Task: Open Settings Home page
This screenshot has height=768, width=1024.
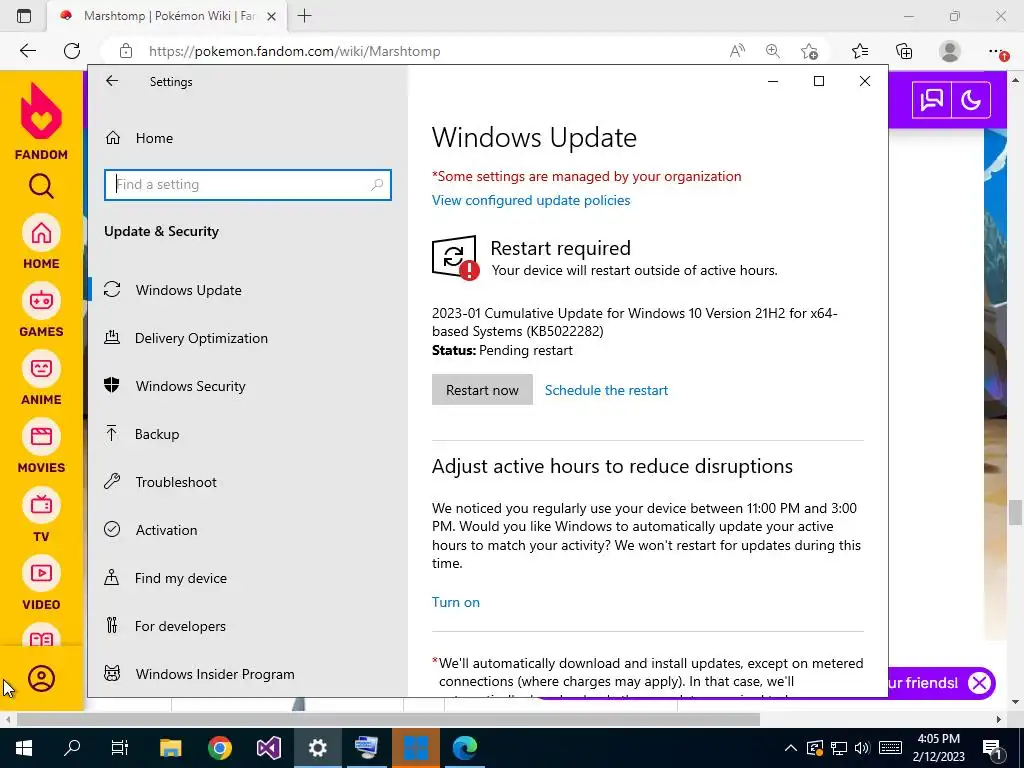Action: click(x=154, y=138)
